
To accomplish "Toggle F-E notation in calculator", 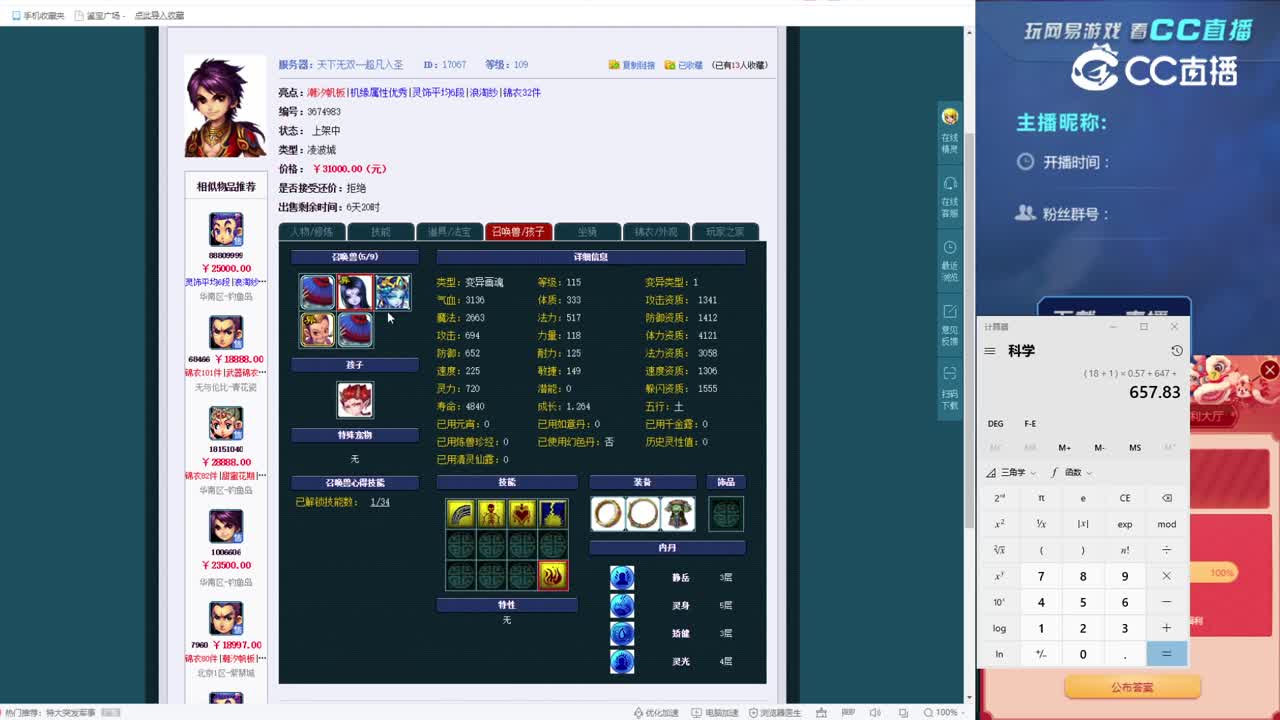I will 1030,424.
